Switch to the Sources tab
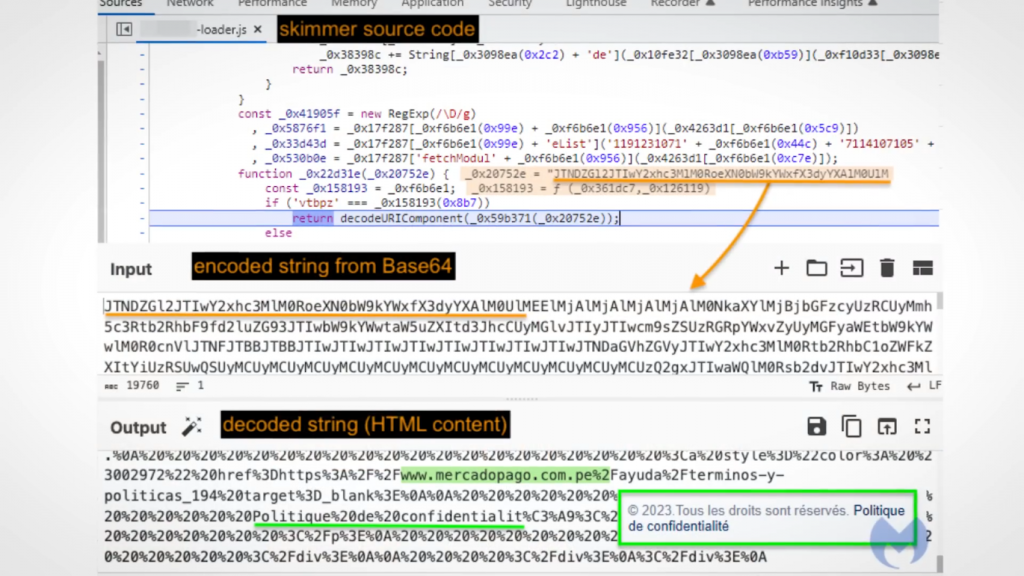 (x=121, y=4)
